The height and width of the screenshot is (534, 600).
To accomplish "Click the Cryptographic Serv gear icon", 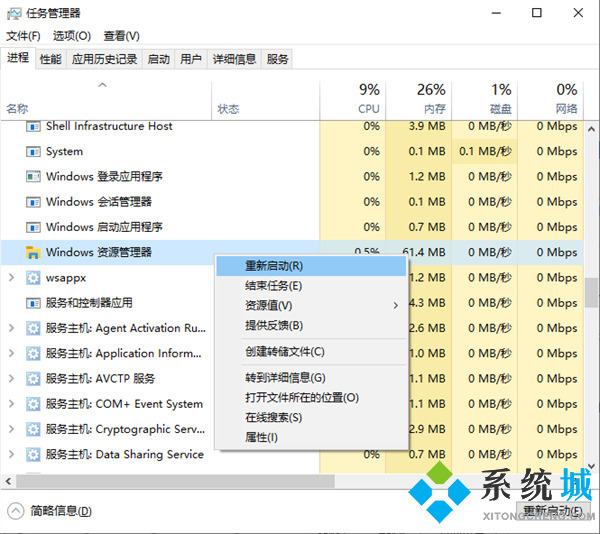I will click(33, 429).
